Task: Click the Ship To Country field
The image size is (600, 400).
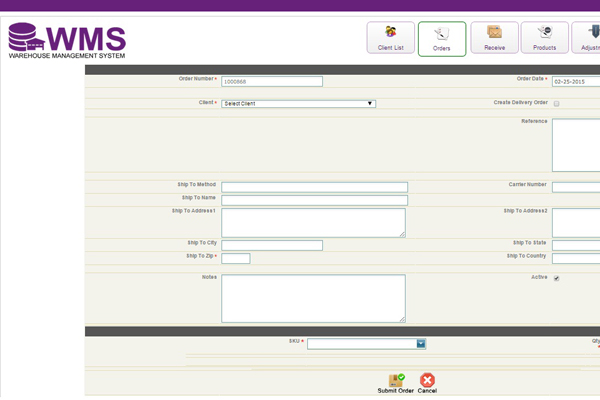Action: 576,258
